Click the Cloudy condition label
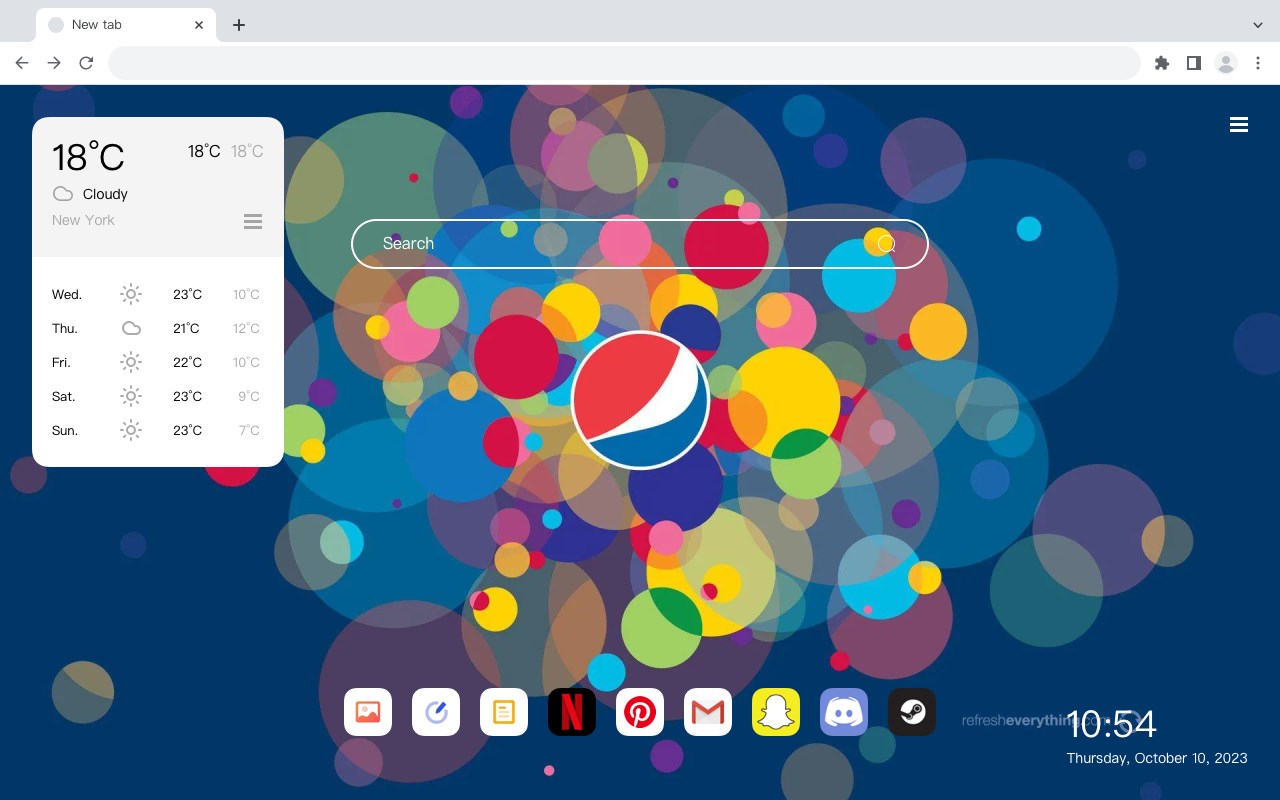 [105, 194]
